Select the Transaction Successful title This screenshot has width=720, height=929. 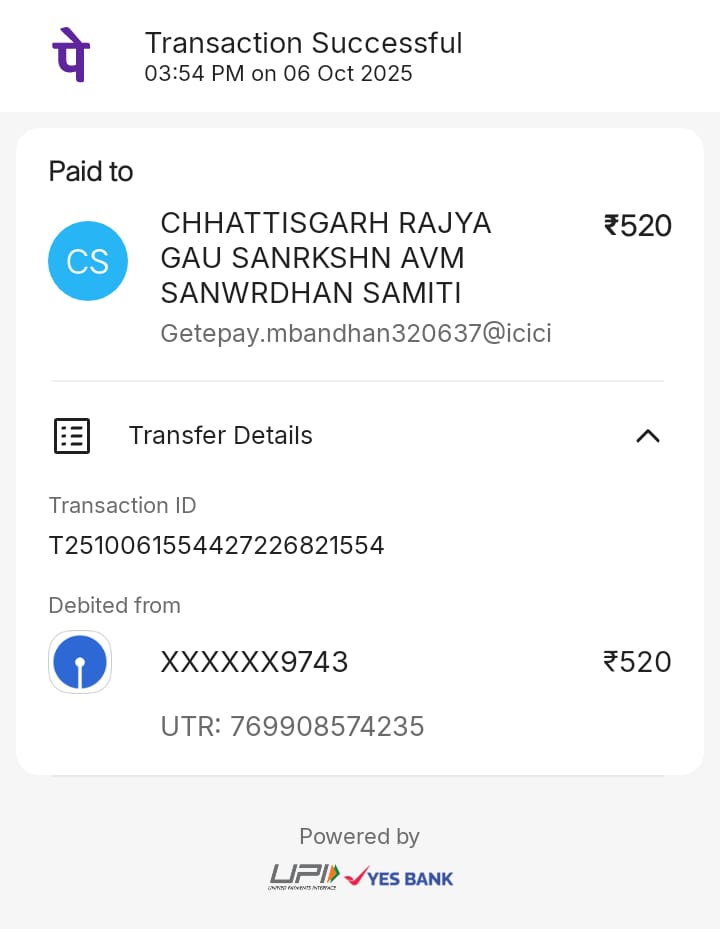303,43
